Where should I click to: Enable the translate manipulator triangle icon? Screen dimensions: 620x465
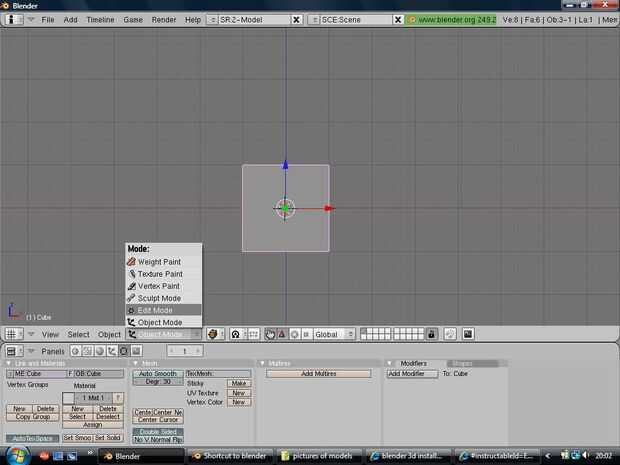point(282,334)
